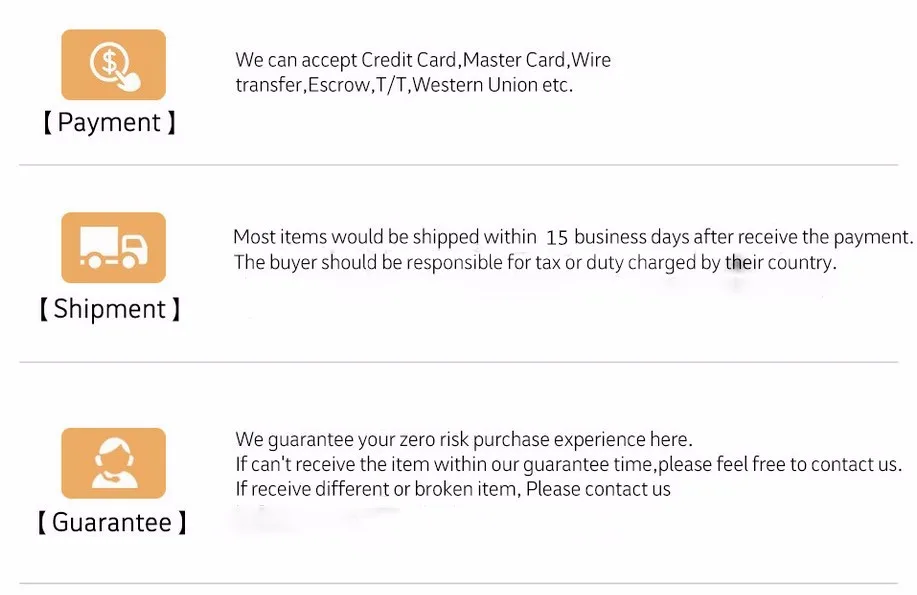This screenshot has width=917, height=595.
Task: Click the customer support headset icon
Action: click(x=113, y=463)
